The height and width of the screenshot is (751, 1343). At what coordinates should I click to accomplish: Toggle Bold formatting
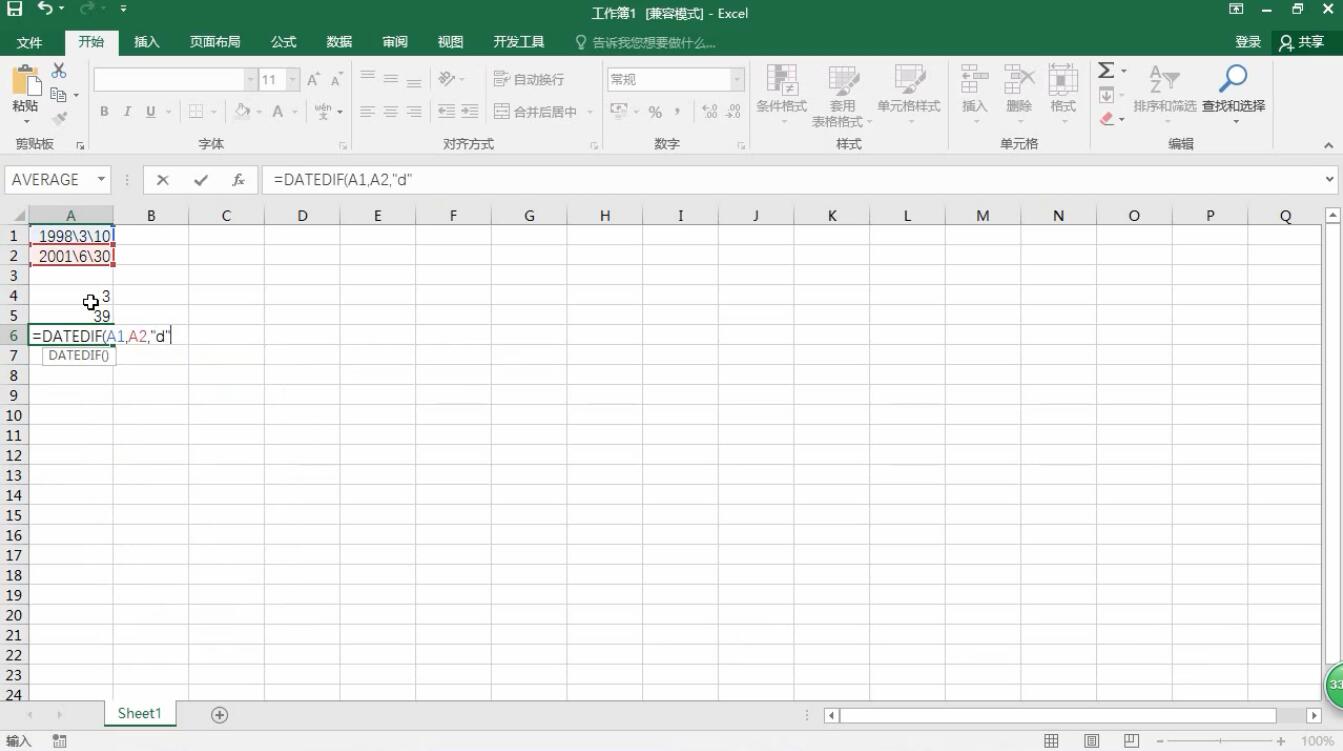coord(104,112)
